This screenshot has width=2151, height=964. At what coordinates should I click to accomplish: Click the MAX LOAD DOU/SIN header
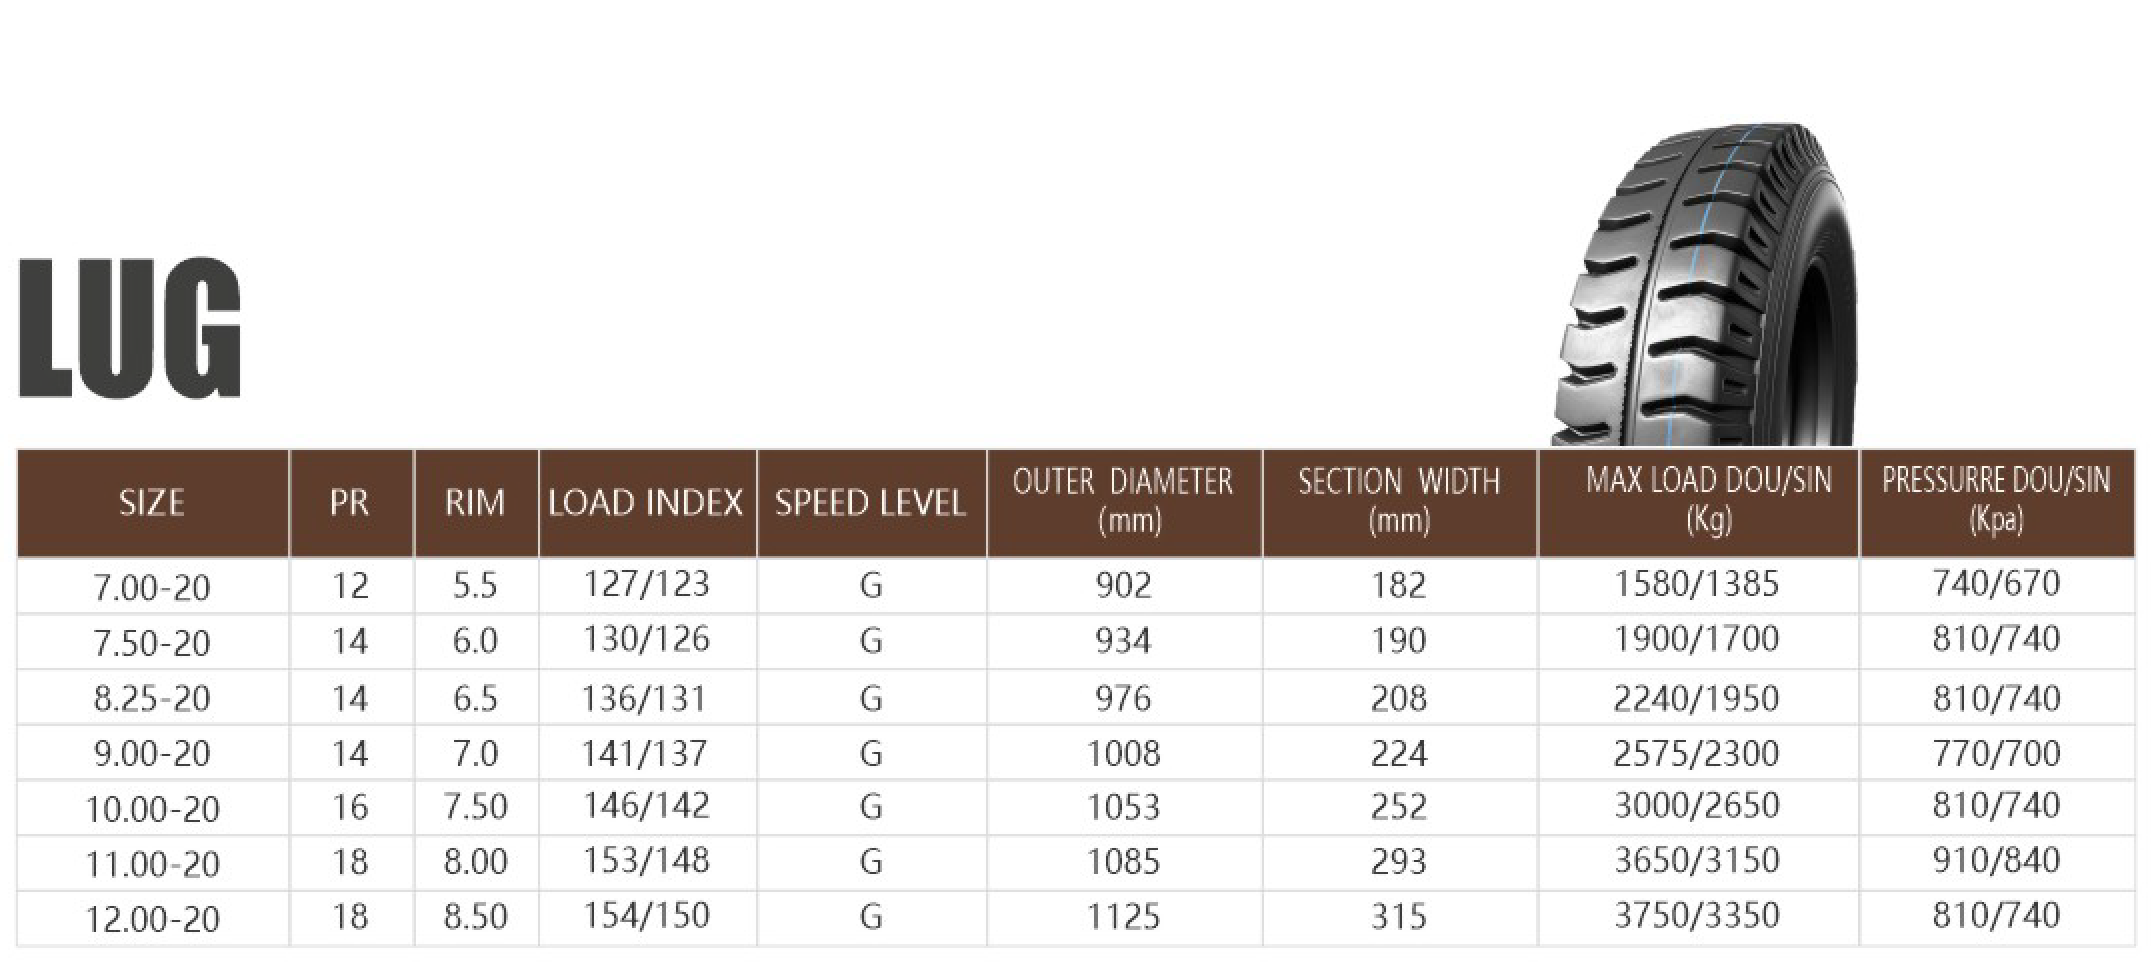pyautogui.click(x=1698, y=502)
